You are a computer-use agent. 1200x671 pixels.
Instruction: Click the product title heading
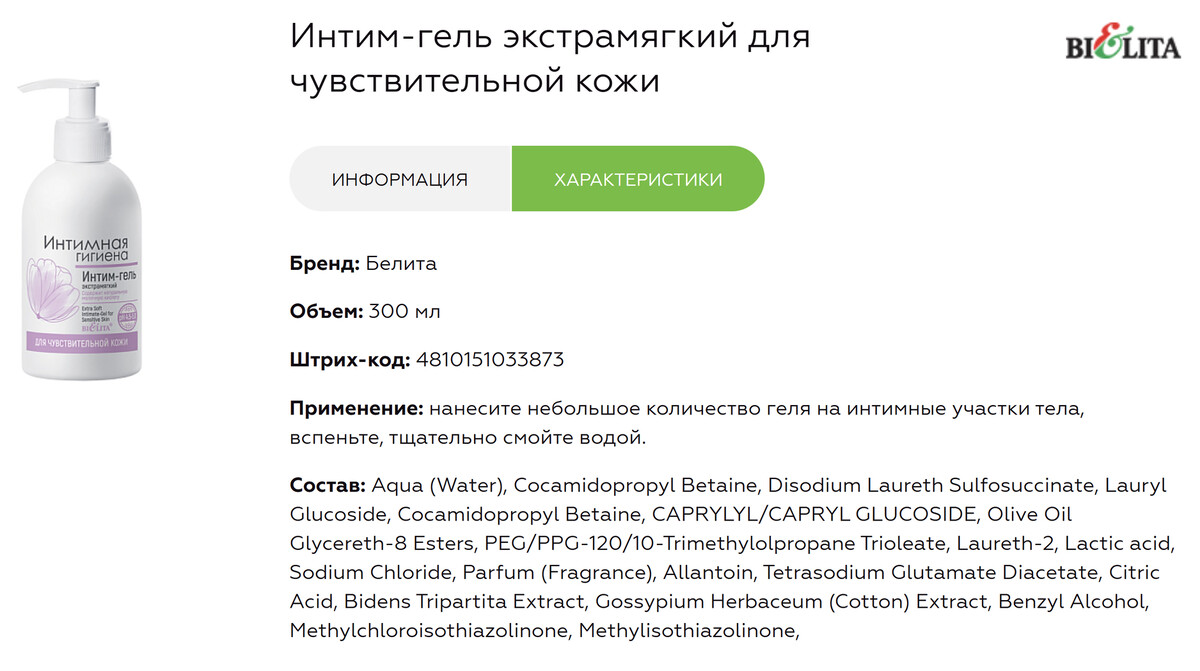(550, 58)
